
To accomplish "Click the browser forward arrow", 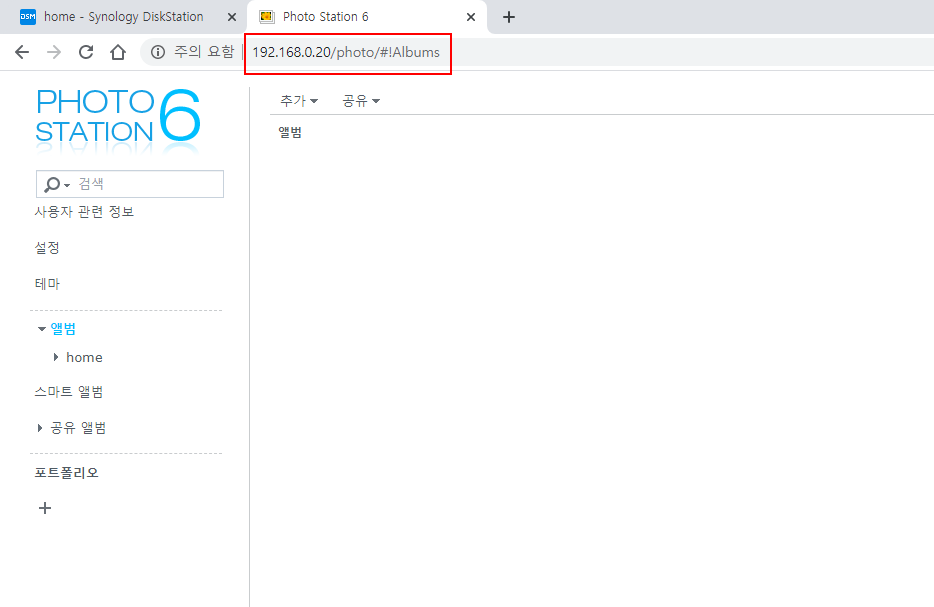I will 54,52.
